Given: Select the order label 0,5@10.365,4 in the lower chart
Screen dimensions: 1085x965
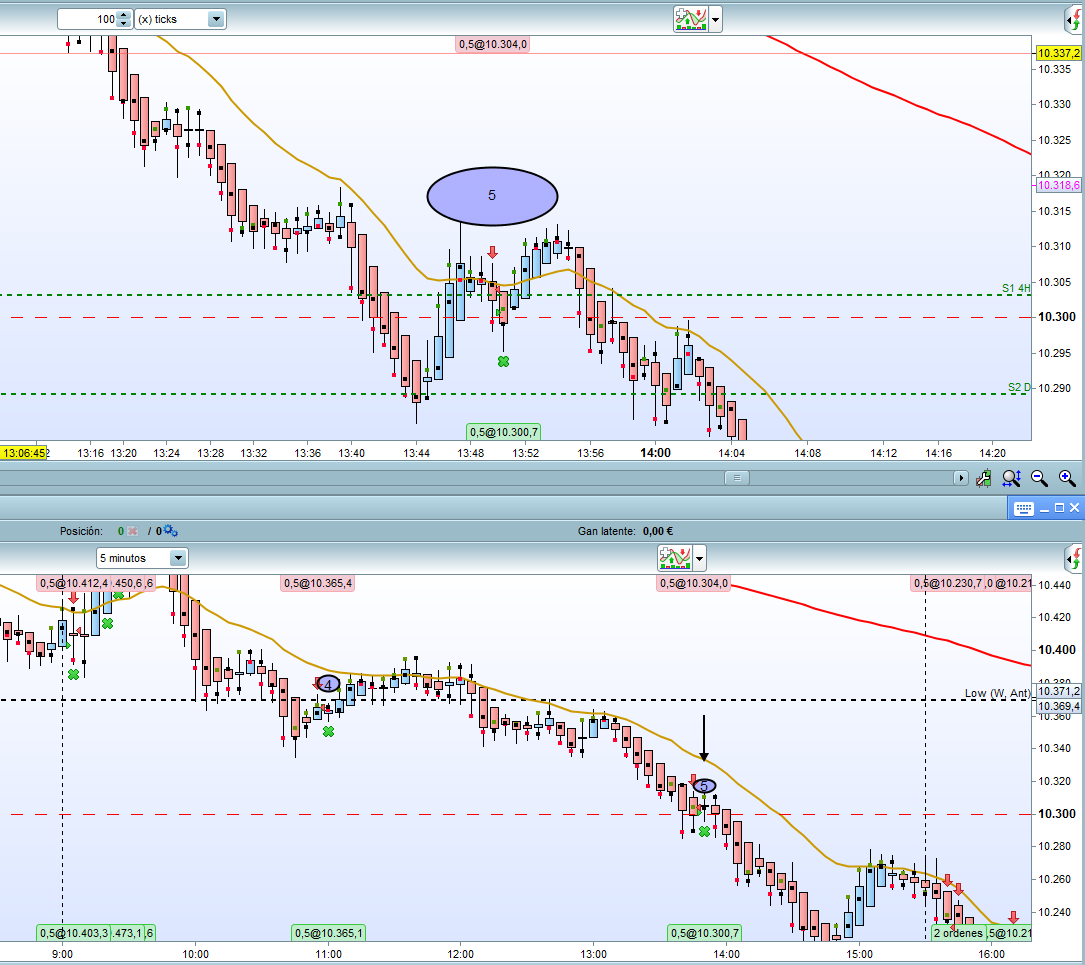Looking at the screenshot, I should pos(318,583).
